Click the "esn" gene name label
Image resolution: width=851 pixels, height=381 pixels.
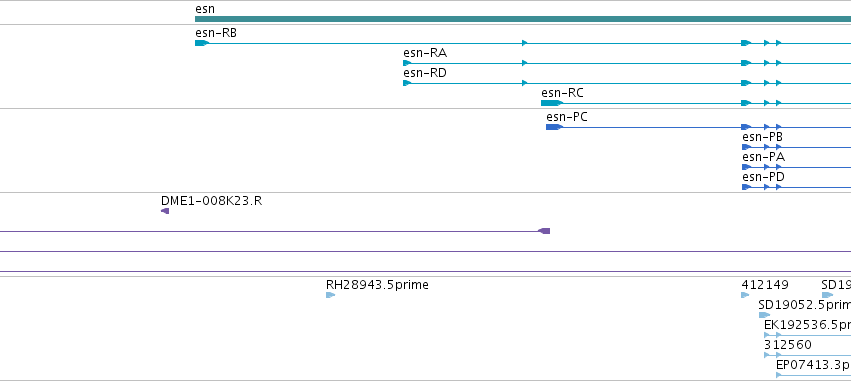coord(205,9)
